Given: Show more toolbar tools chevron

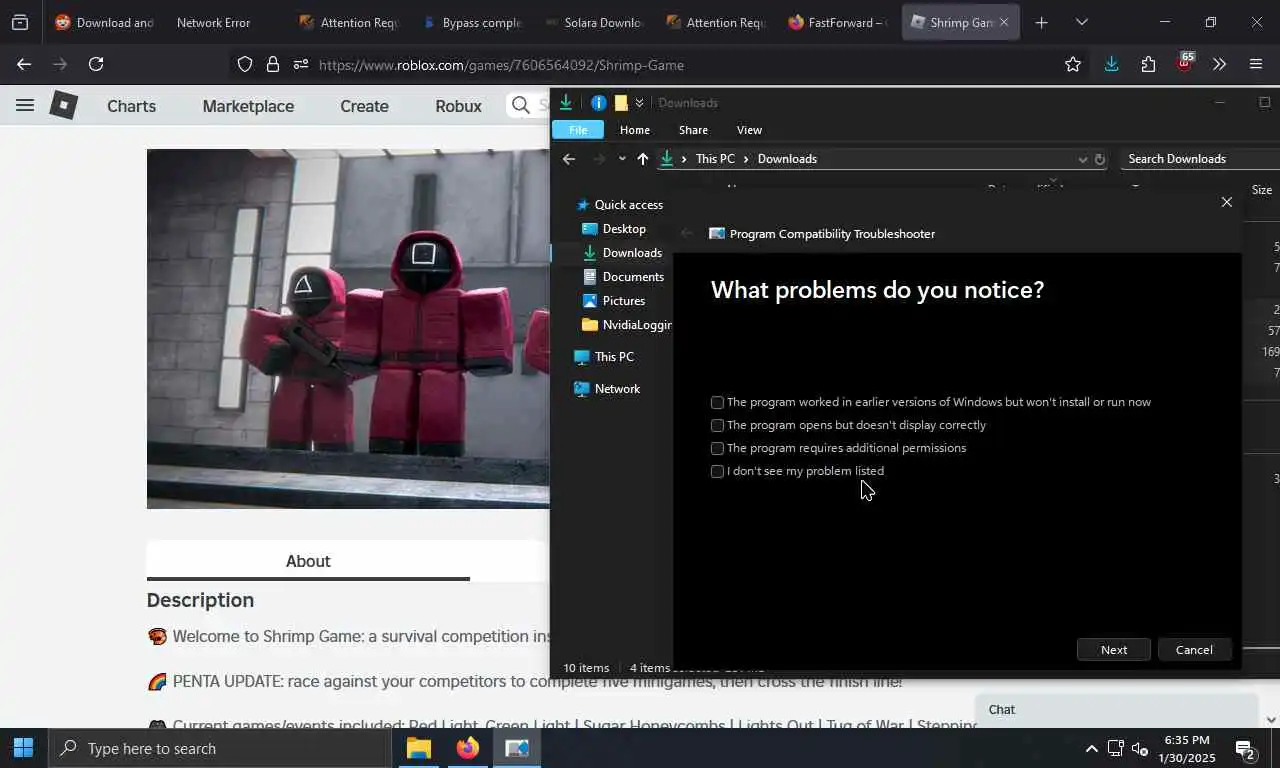Looking at the screenshot, I should click(x=1219, y=64).
